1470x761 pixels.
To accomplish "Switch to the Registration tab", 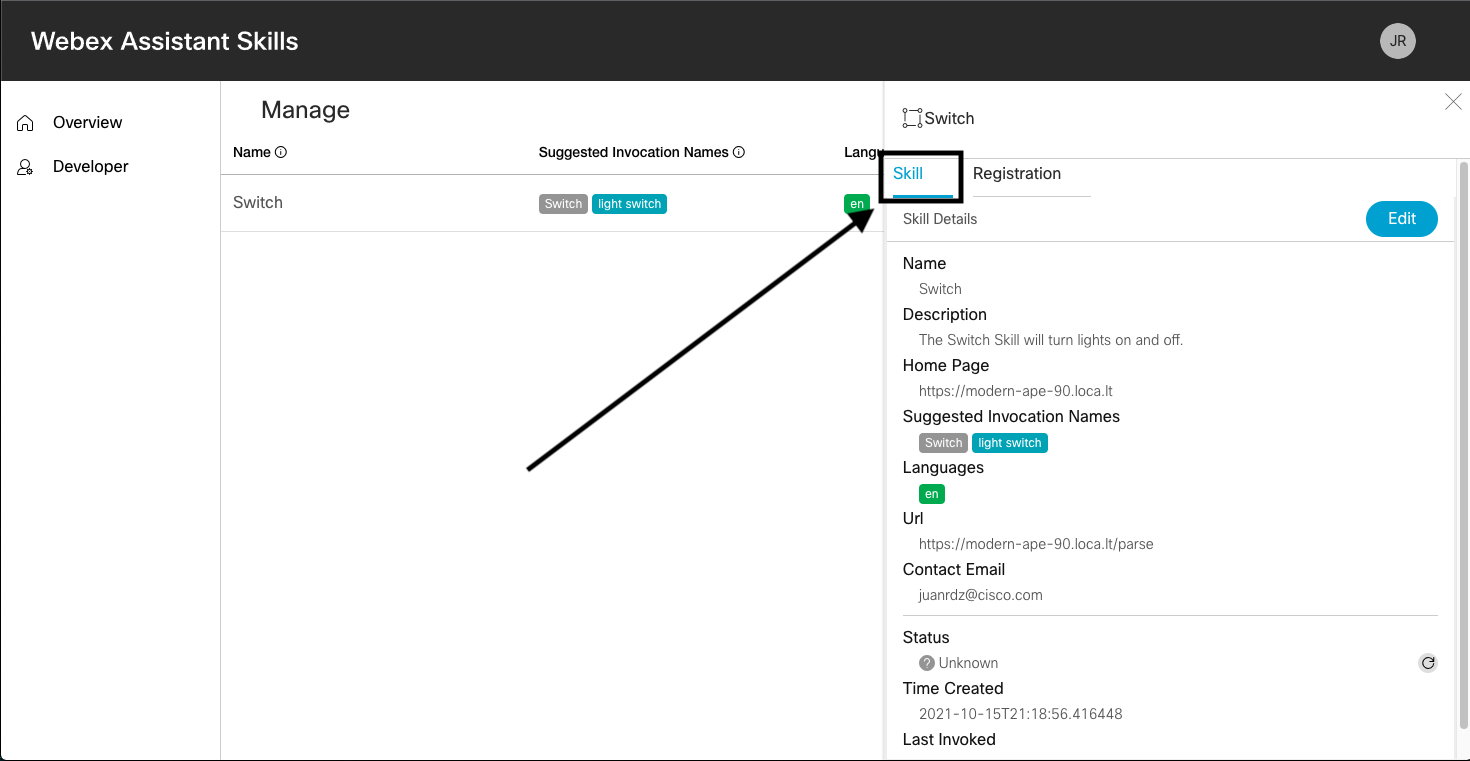I will point(1017,174).
